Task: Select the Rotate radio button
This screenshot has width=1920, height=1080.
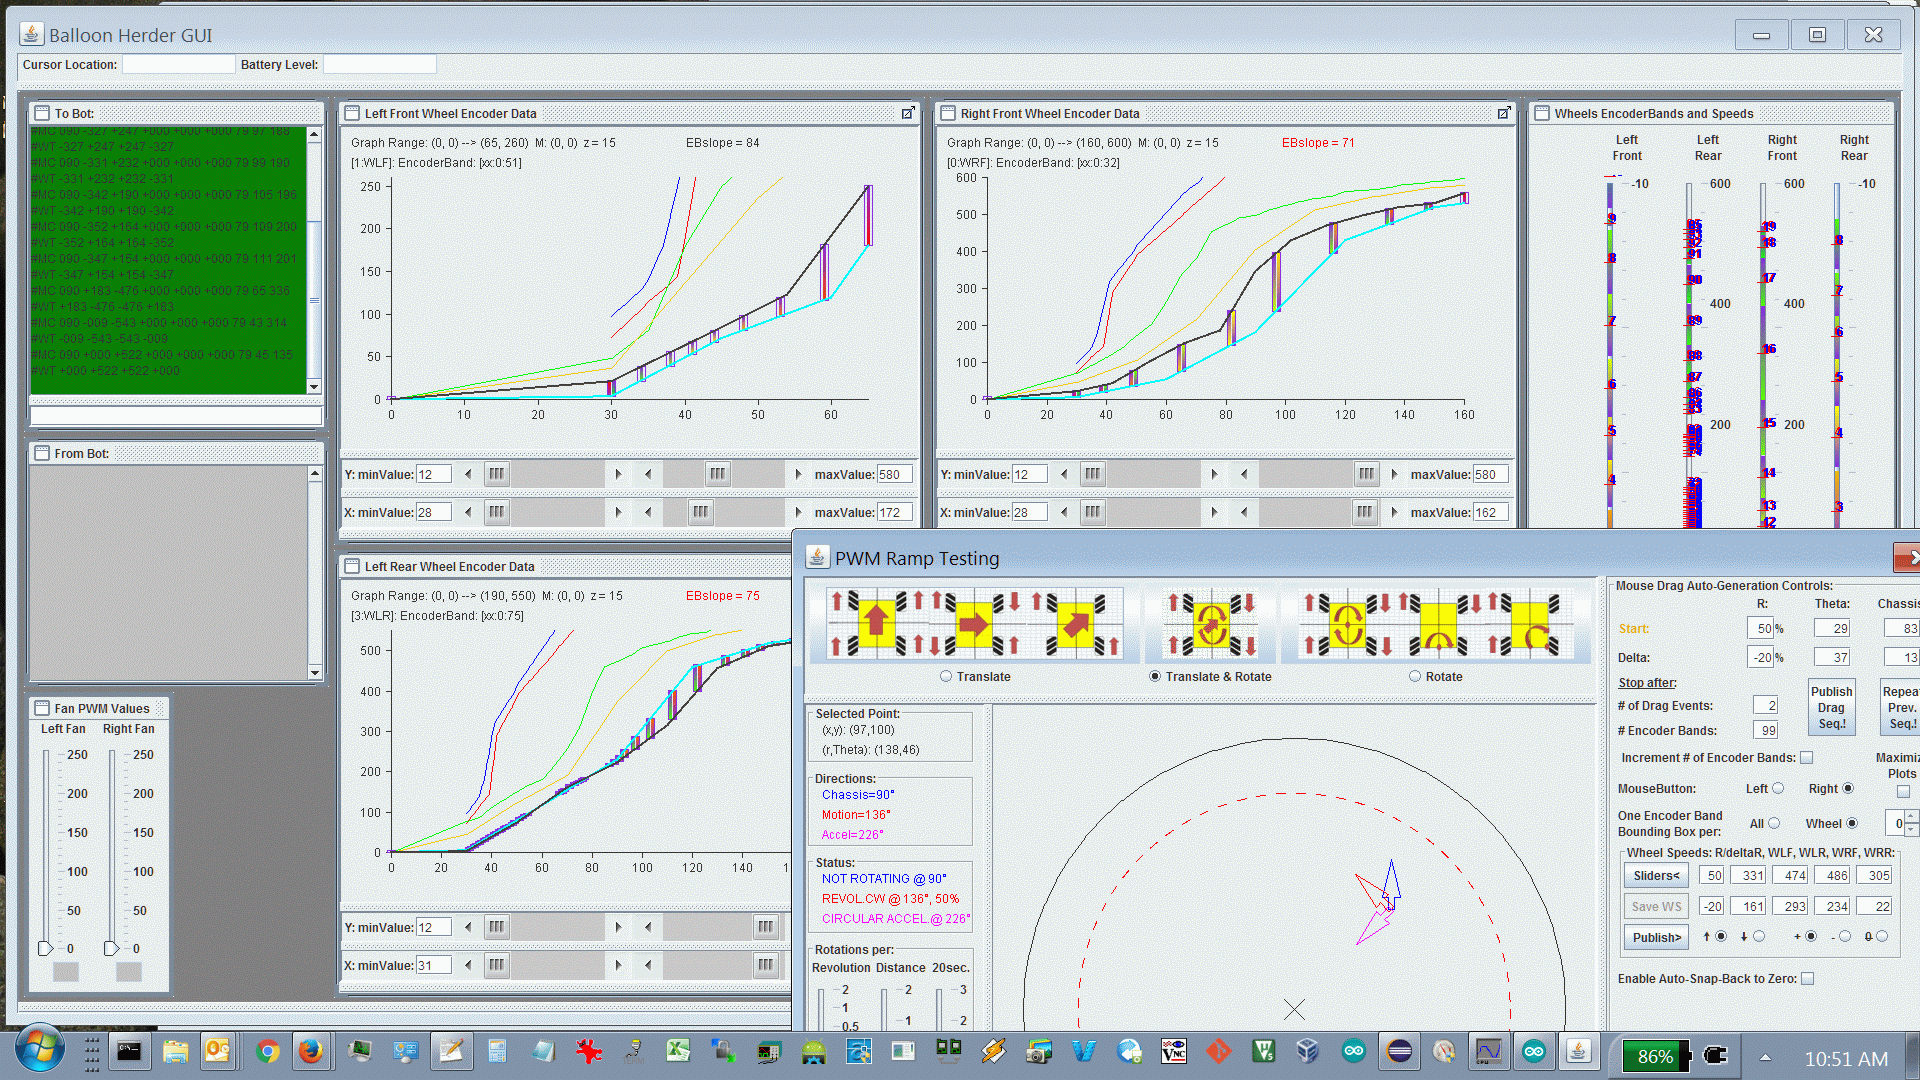Action: tap(1415, 677)
